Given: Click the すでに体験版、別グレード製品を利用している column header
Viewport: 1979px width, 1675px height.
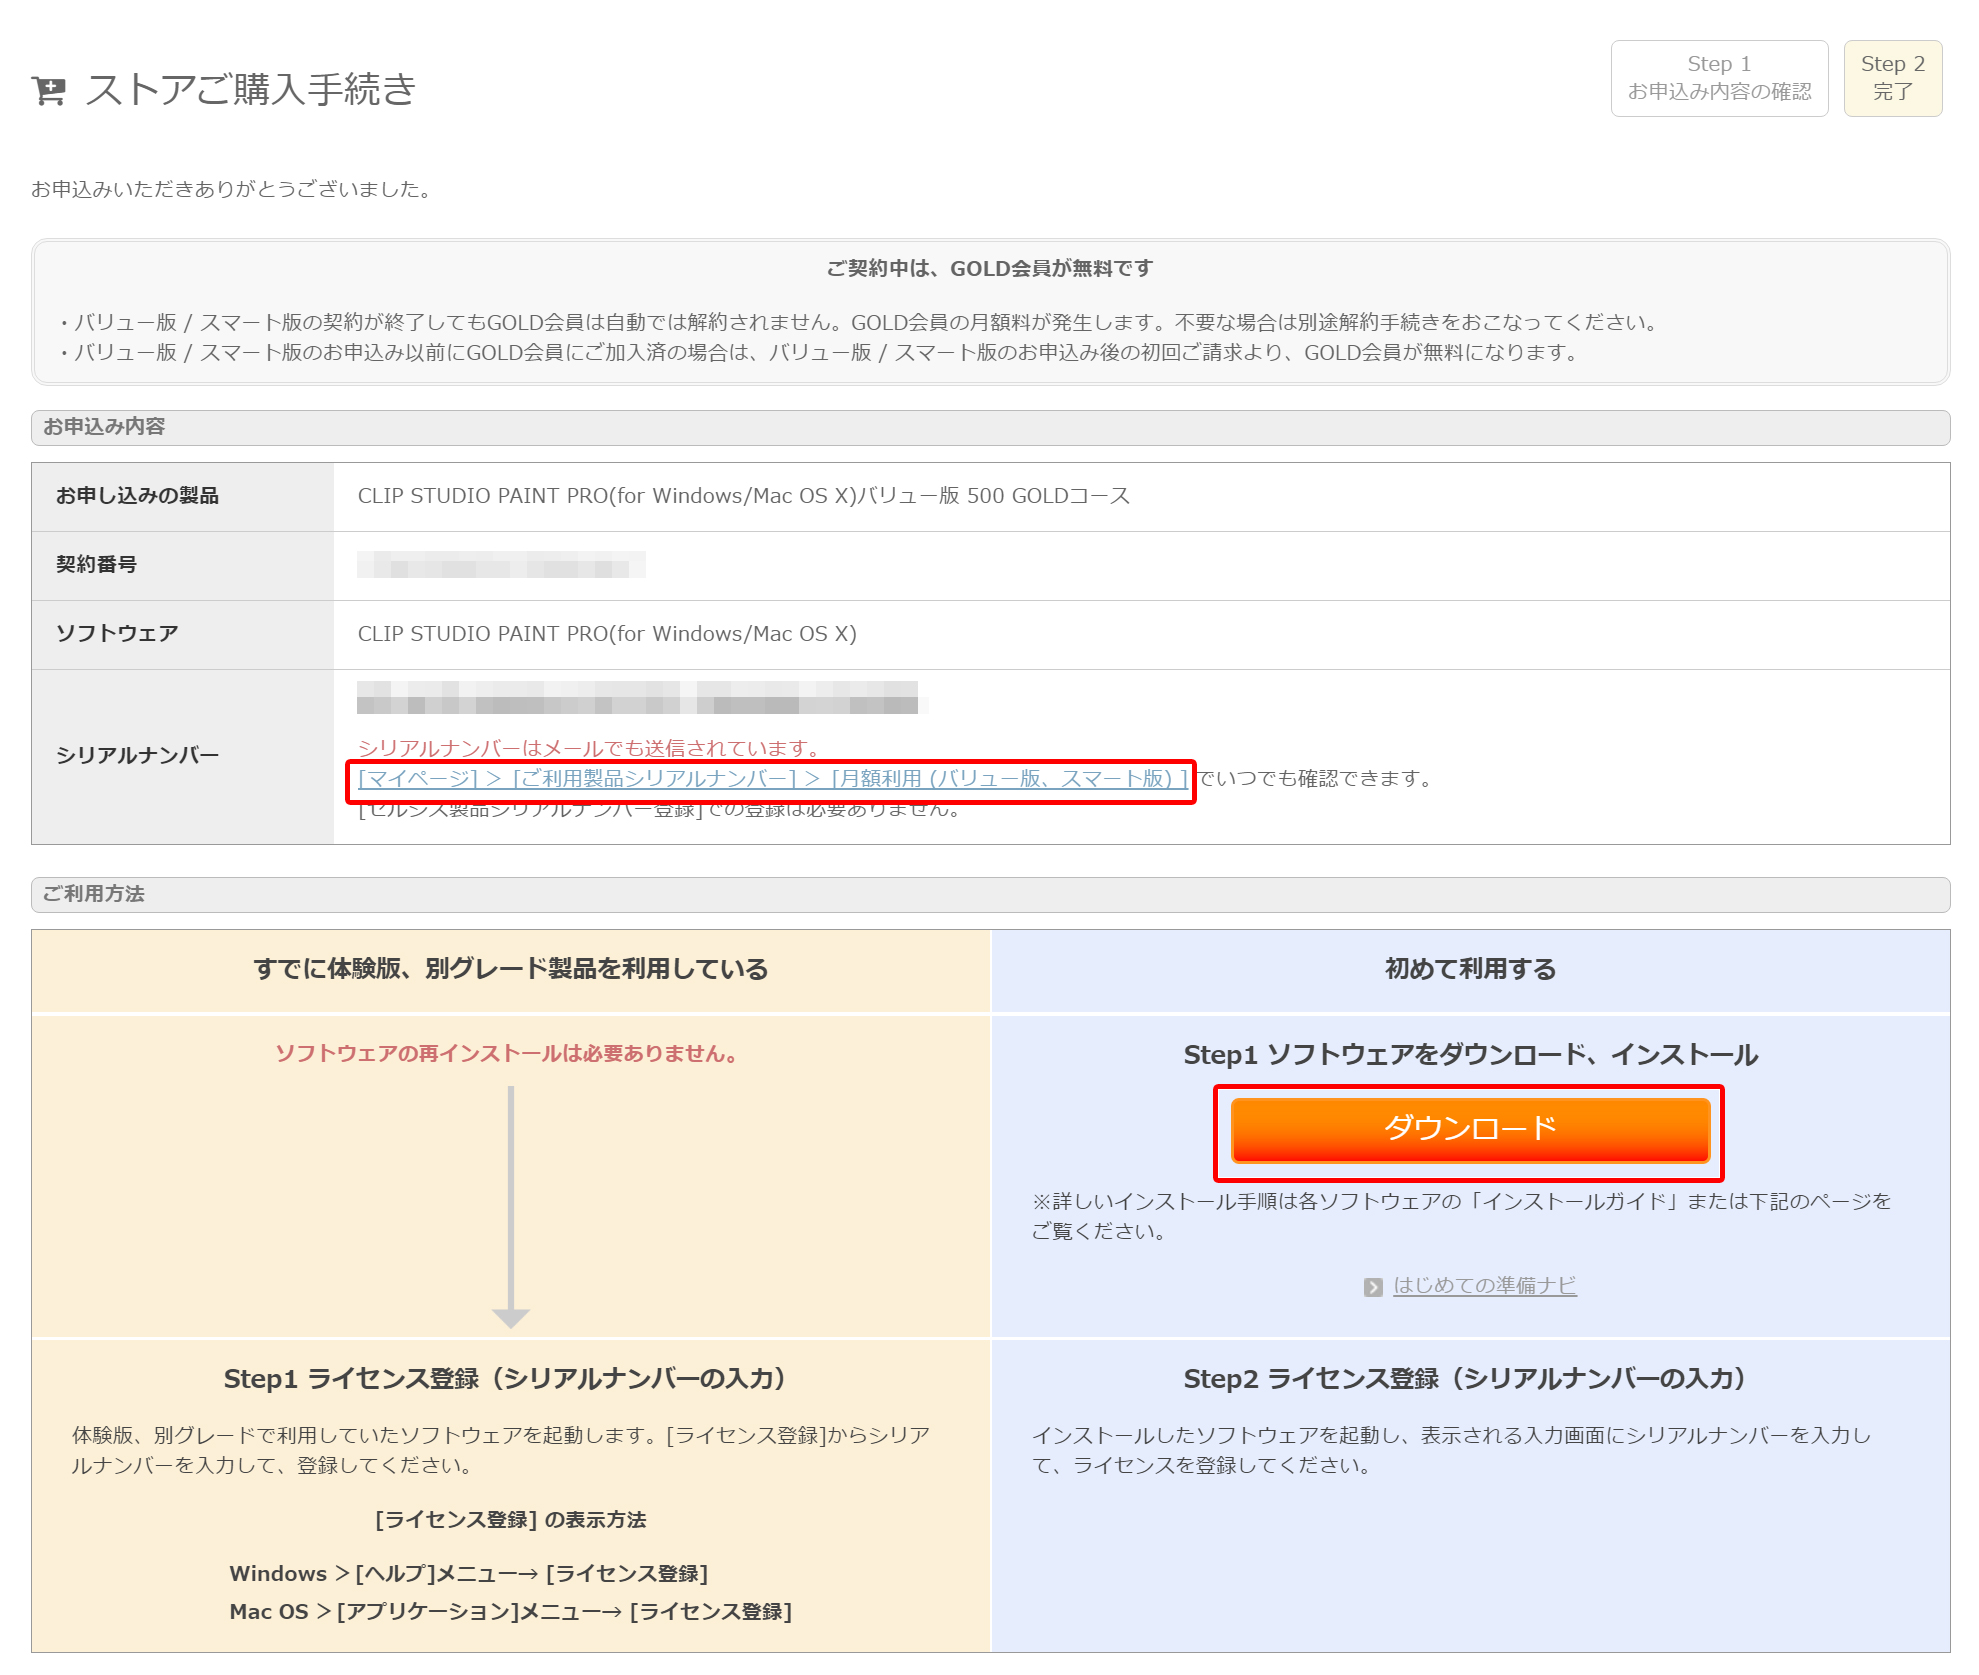Looking at the screenshot, I should [x=511, y=969].
